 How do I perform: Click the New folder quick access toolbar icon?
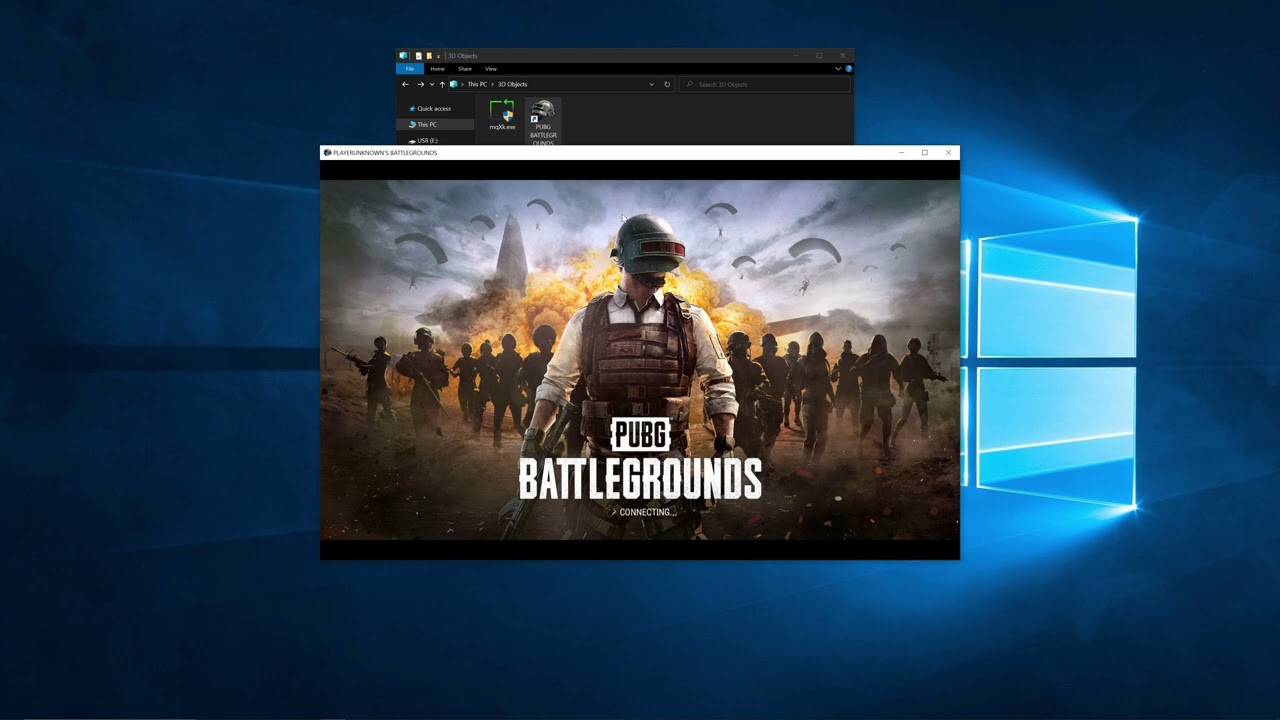429,56
